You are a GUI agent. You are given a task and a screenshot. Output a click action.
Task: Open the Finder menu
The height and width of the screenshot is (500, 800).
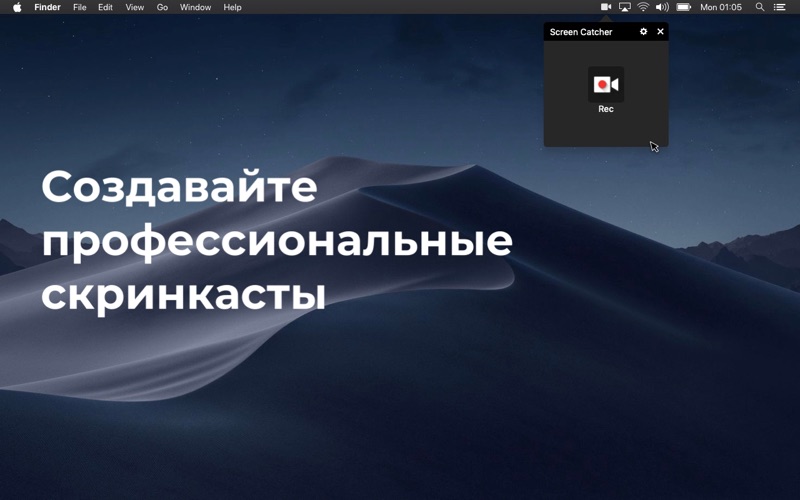point(47,7)
